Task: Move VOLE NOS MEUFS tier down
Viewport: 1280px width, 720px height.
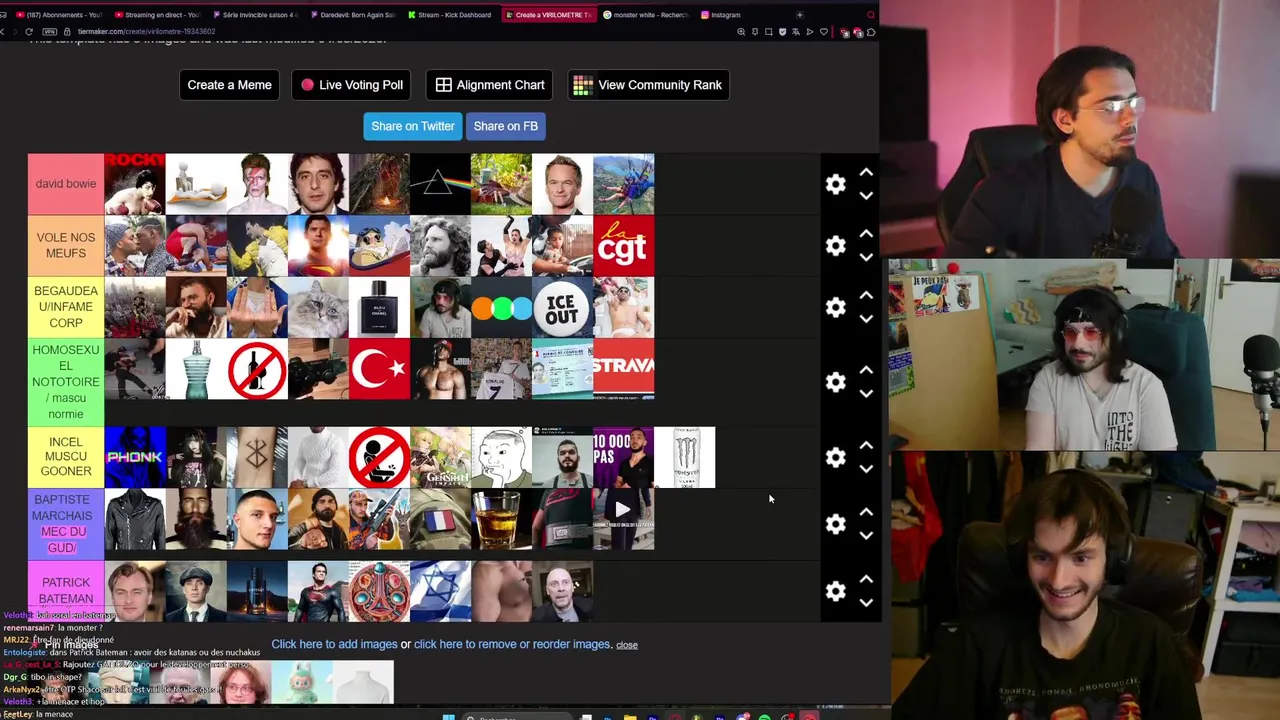Action: (x=866, y=257)
